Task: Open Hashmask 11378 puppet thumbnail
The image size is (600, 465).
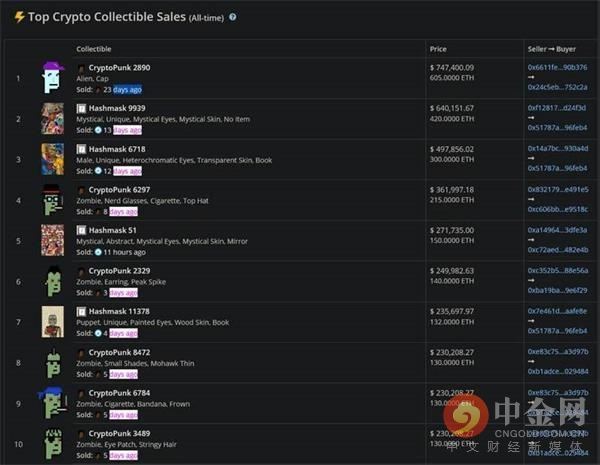Action: (53, 322)
